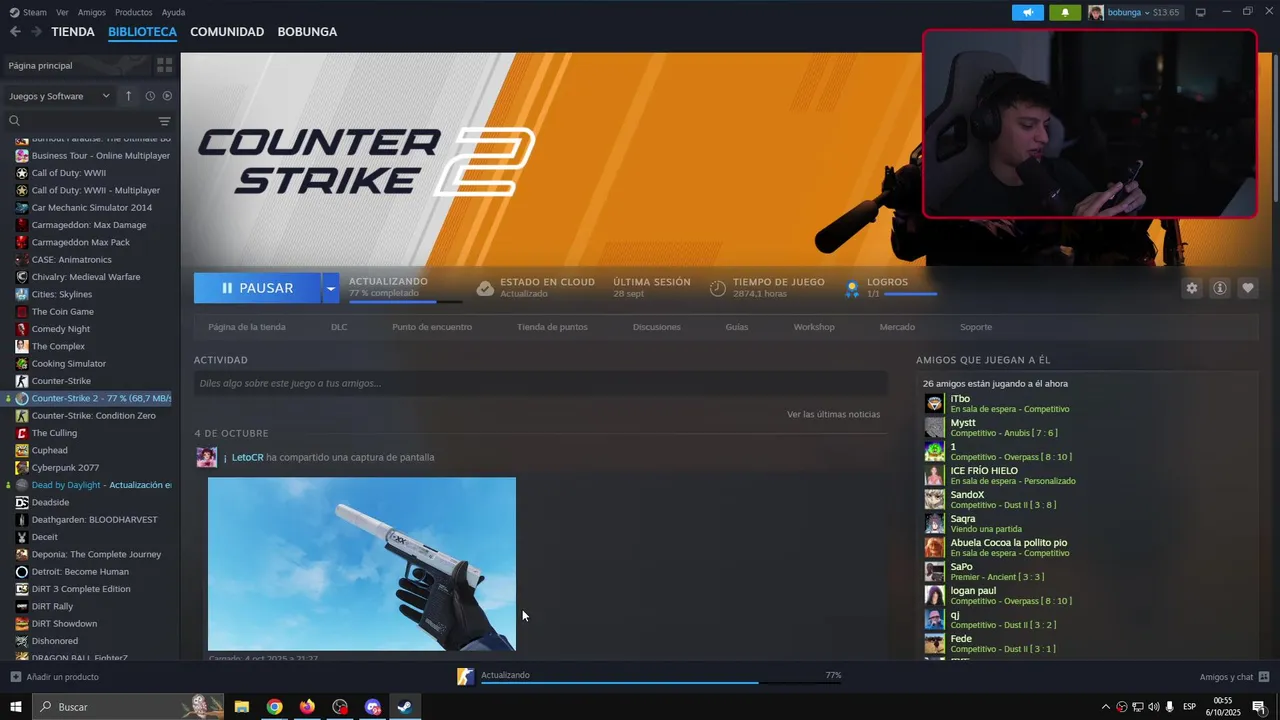The image size is (1280, 720).
Task: Select Cuphead in the library list
Action: coord(50,450)
